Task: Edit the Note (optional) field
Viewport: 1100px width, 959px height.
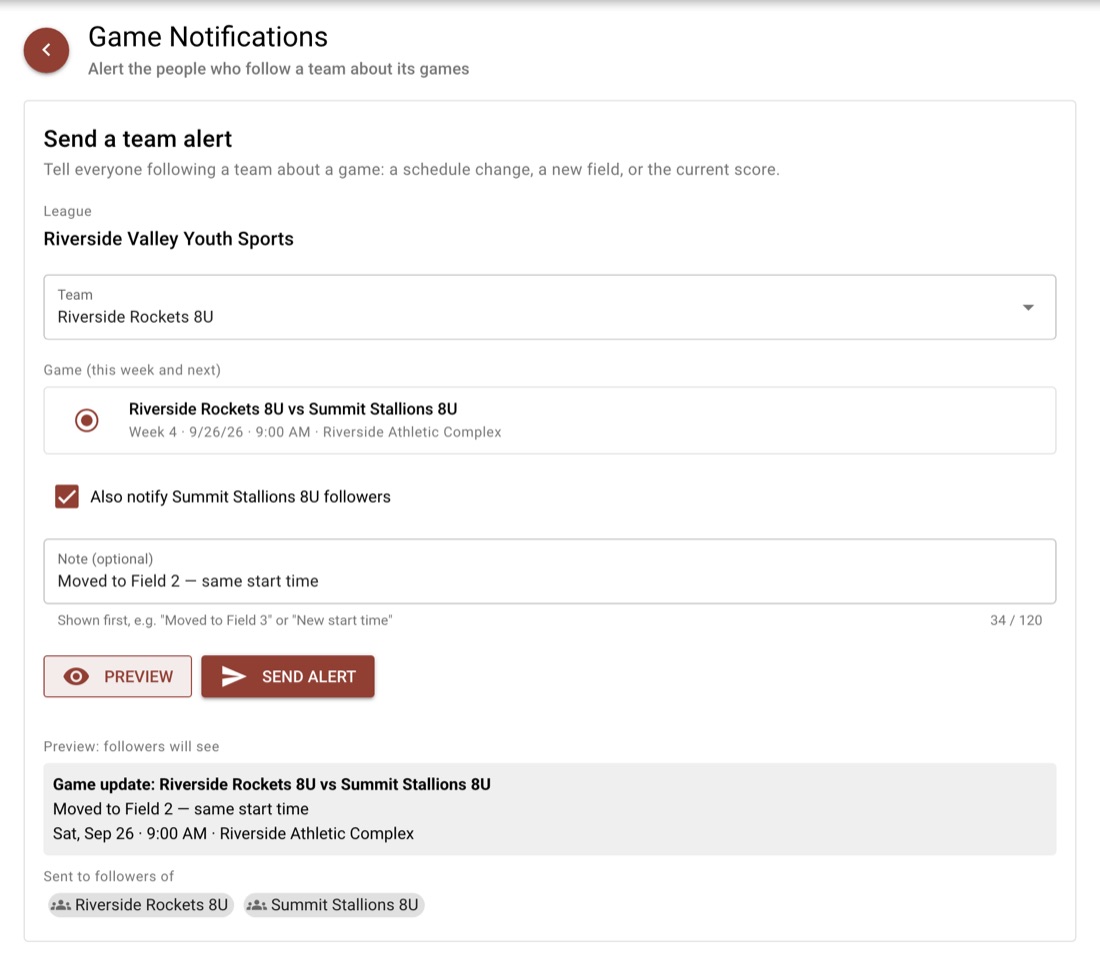Action: coord(549,571)
